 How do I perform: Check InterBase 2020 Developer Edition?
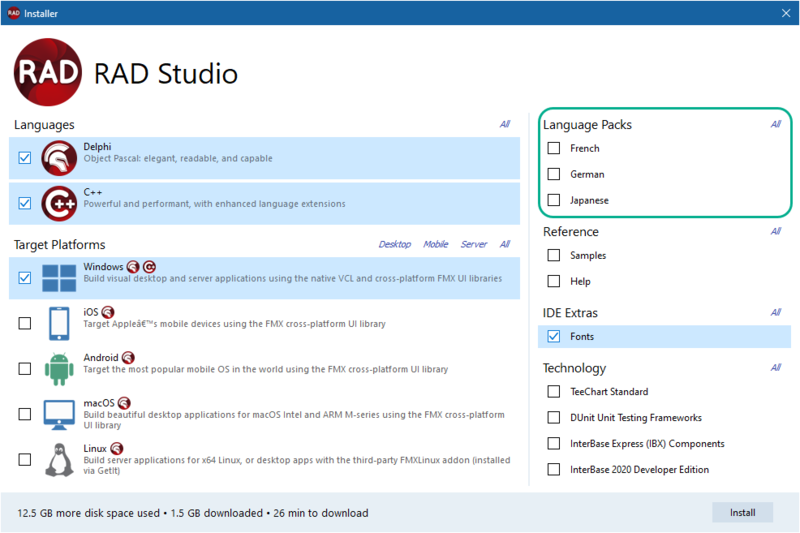point(554,469)
